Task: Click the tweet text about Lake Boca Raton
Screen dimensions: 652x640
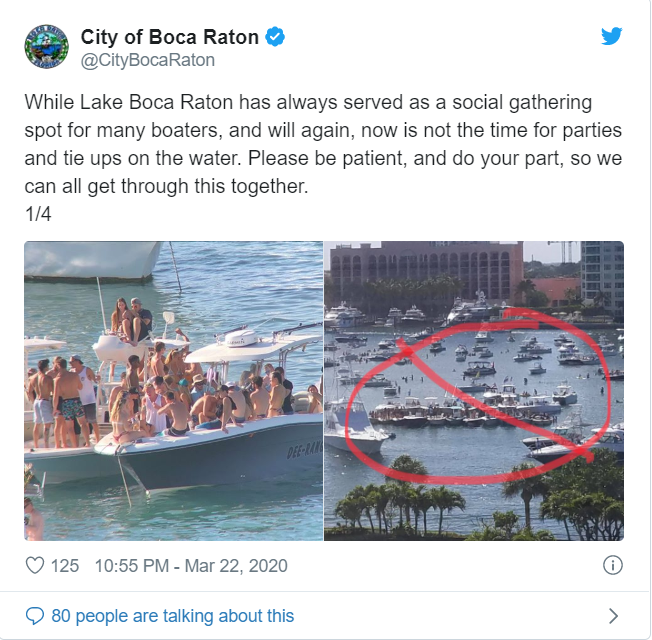Action: (323, 144)
